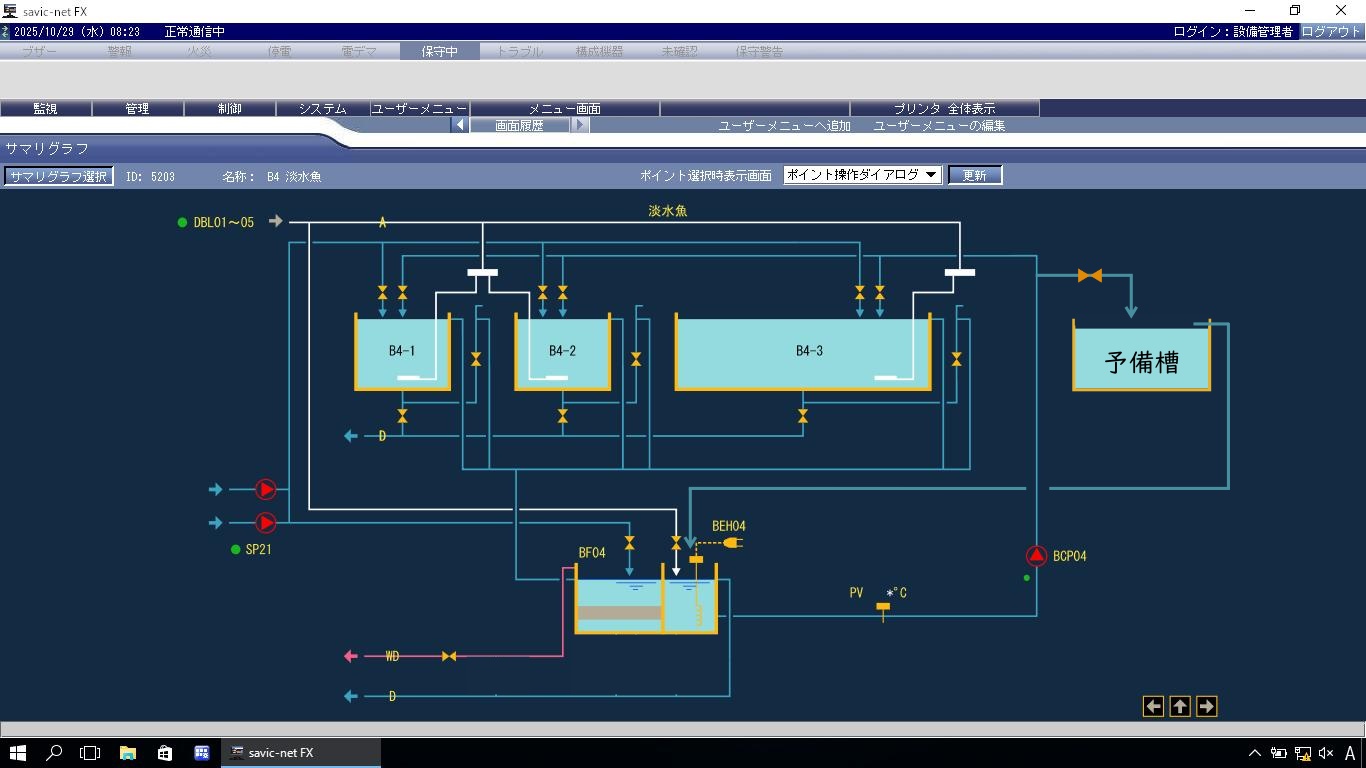Click the right arrow navigation icon
Screen dimensions: 1366x768
(x=1206, y=706)
